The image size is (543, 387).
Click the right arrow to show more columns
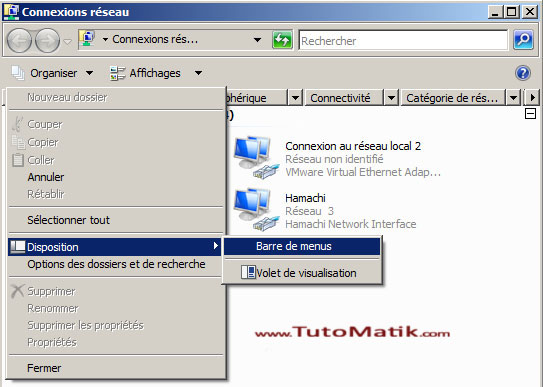click(533, 98)
